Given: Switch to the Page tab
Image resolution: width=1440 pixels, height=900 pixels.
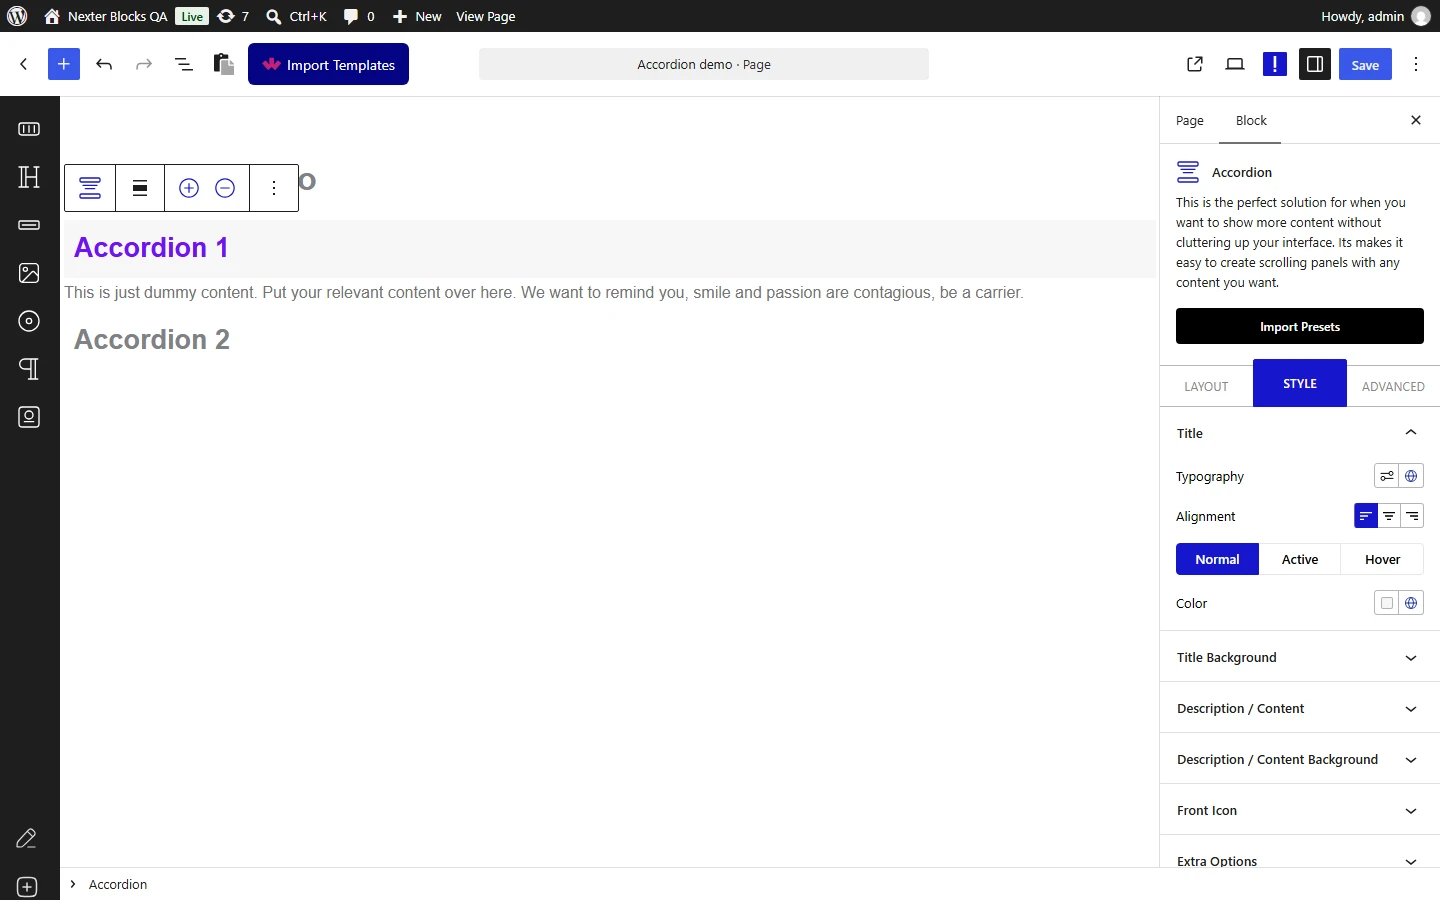Looking at the screenshot, I should tap(1189, 120).
